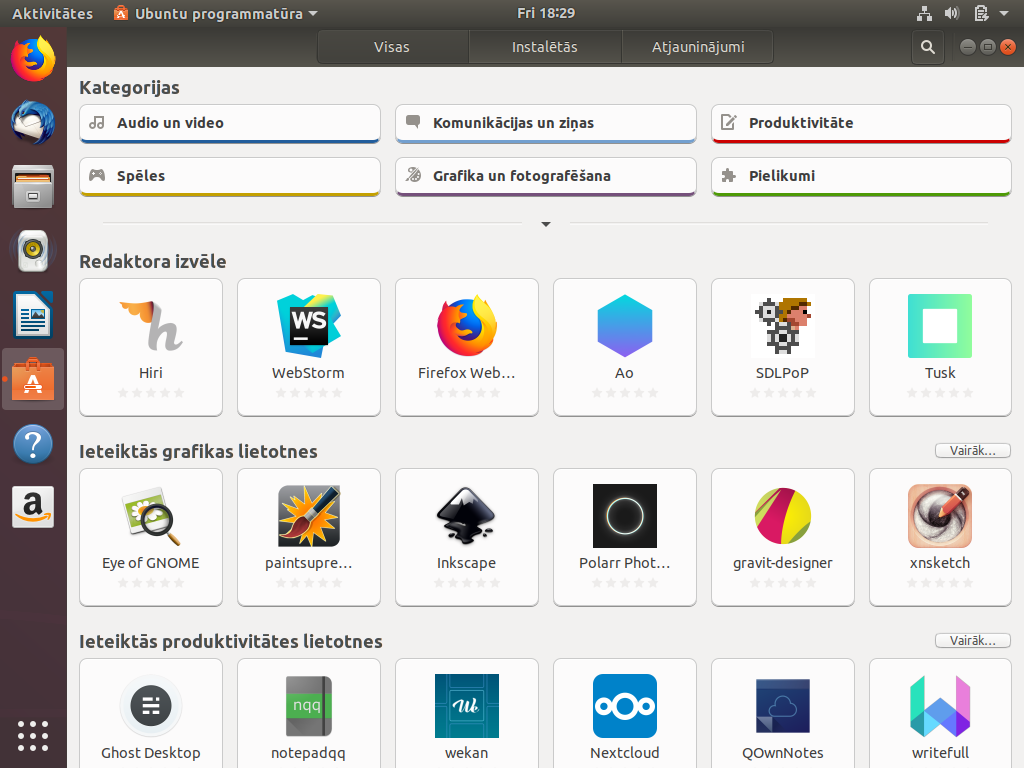Screen dimensions: 1024x768
Task: Open the wekan app icon
Action: pos(467,706)
